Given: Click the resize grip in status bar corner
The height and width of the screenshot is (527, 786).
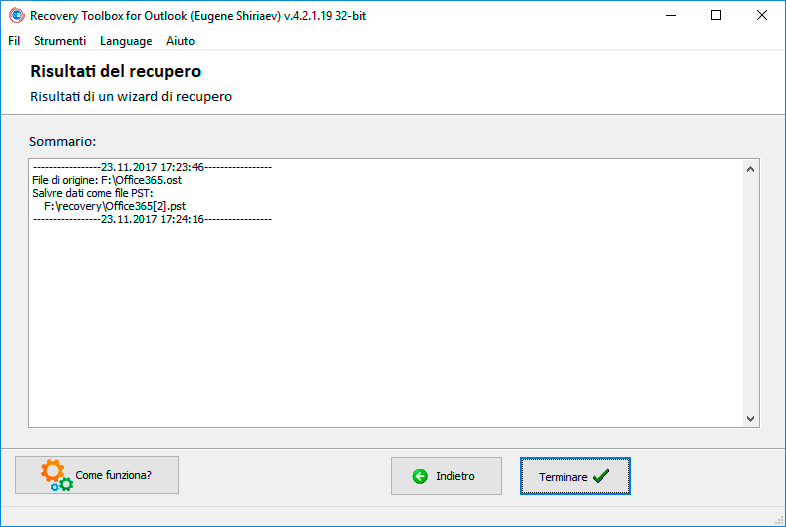Looking at the screenshot, I should click(779, 520).
